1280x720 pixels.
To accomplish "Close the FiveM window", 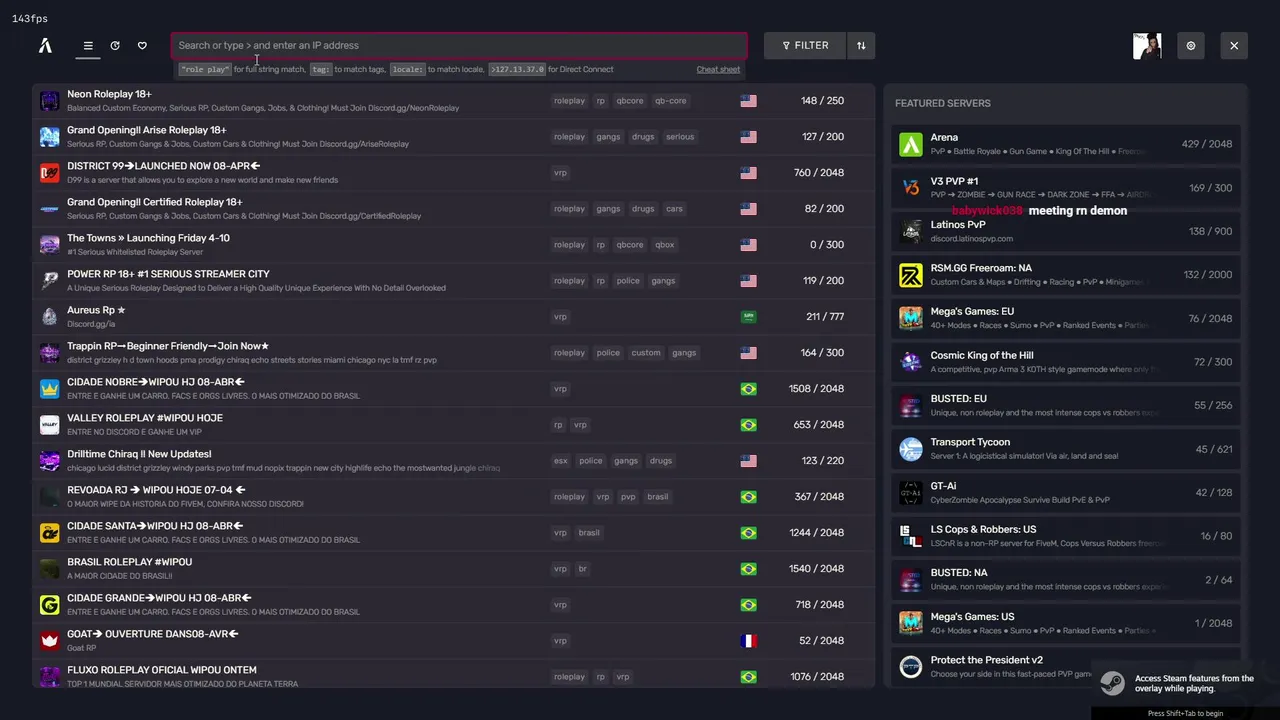I will pos(1234,45).
